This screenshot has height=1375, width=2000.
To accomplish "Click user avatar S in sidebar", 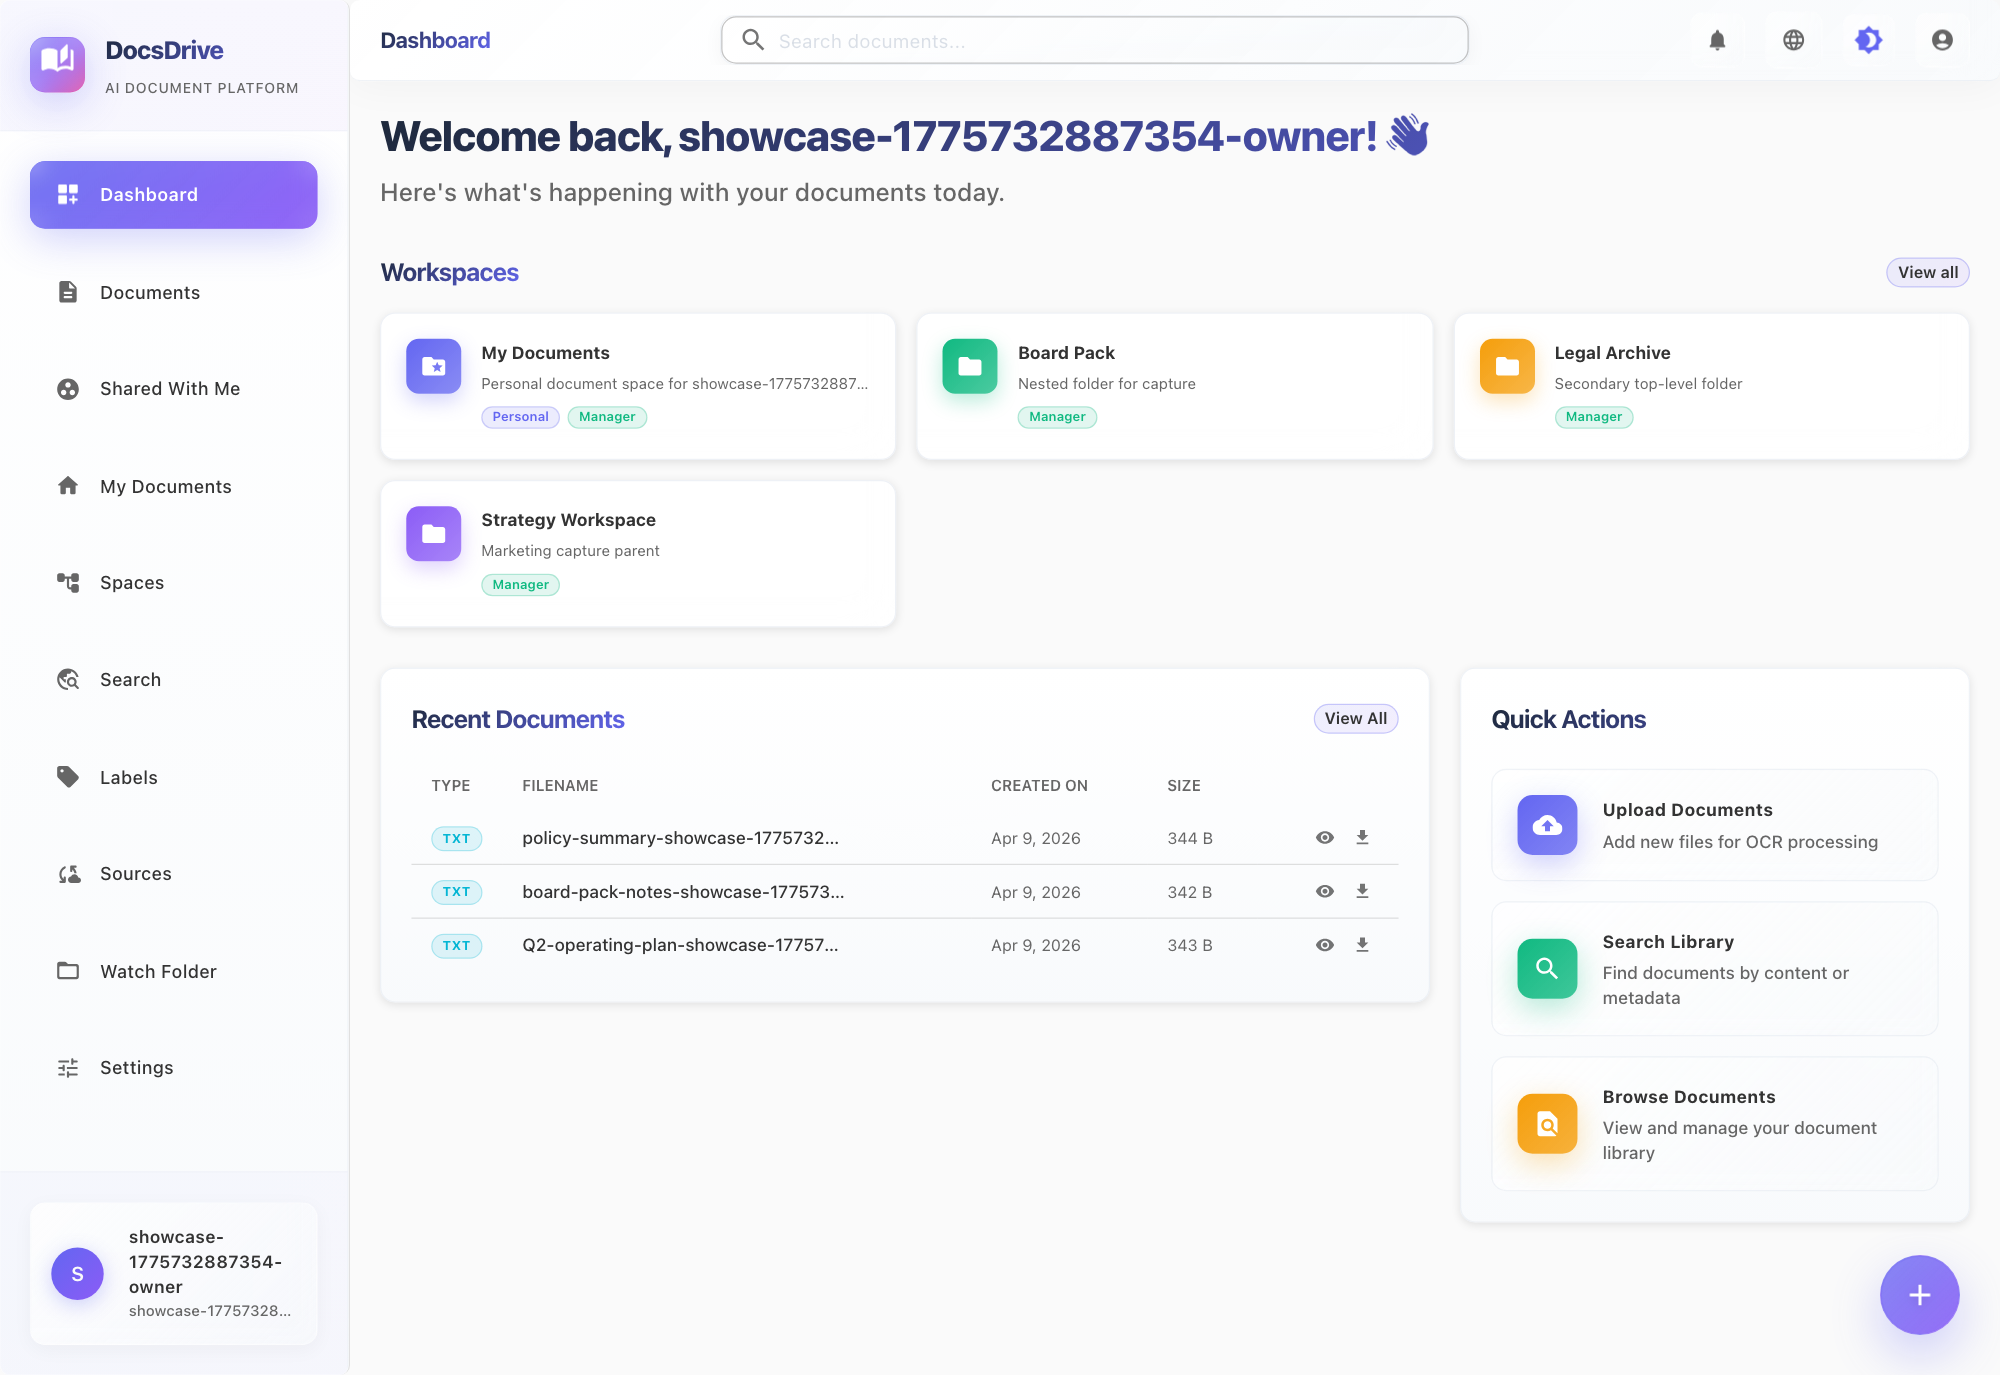I will pyautogui.click(x=77, y=1274).
